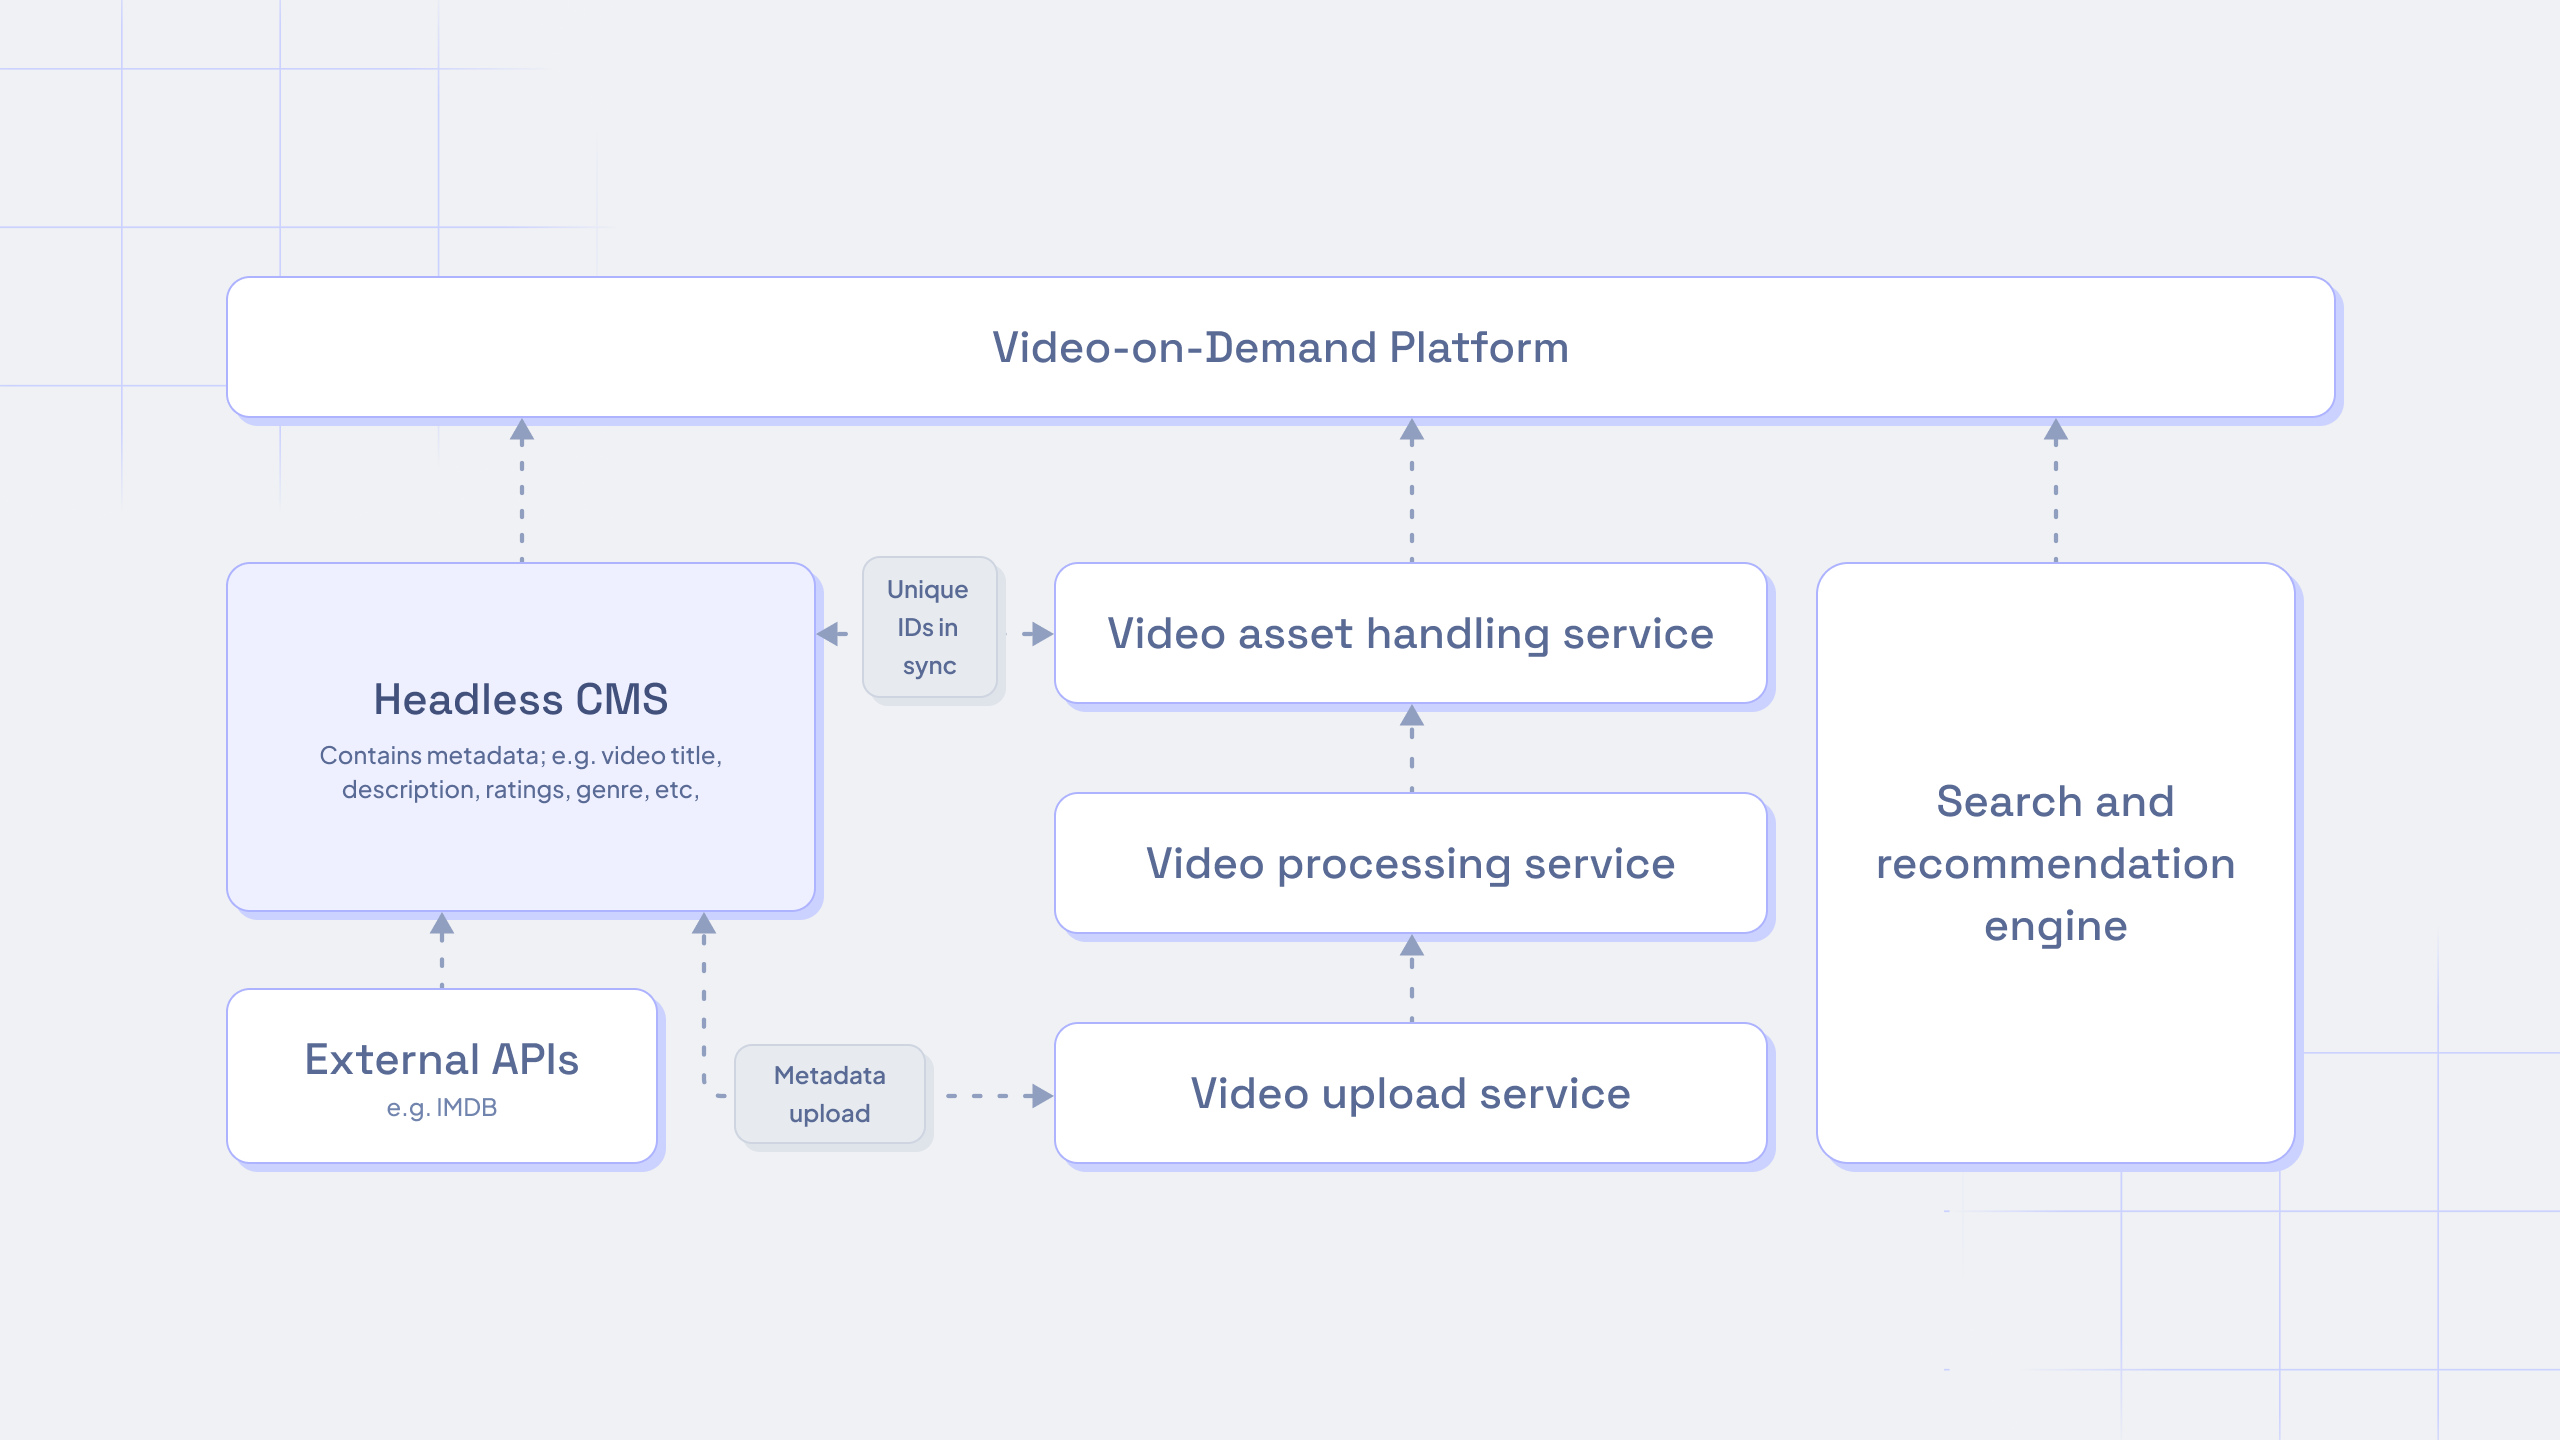Click the Video asset handling service node
The height and width of the screenshot is (1440, 2560).
click(x=1407, y=631)
